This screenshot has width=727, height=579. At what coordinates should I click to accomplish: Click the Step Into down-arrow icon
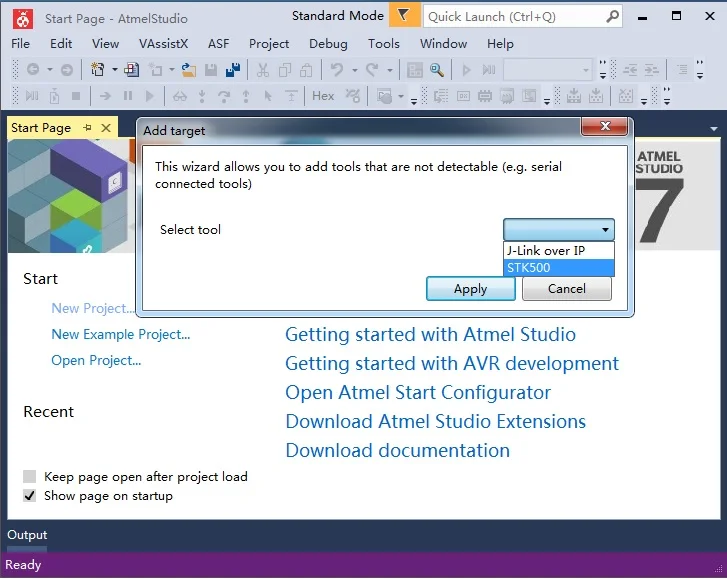(202, 96)
